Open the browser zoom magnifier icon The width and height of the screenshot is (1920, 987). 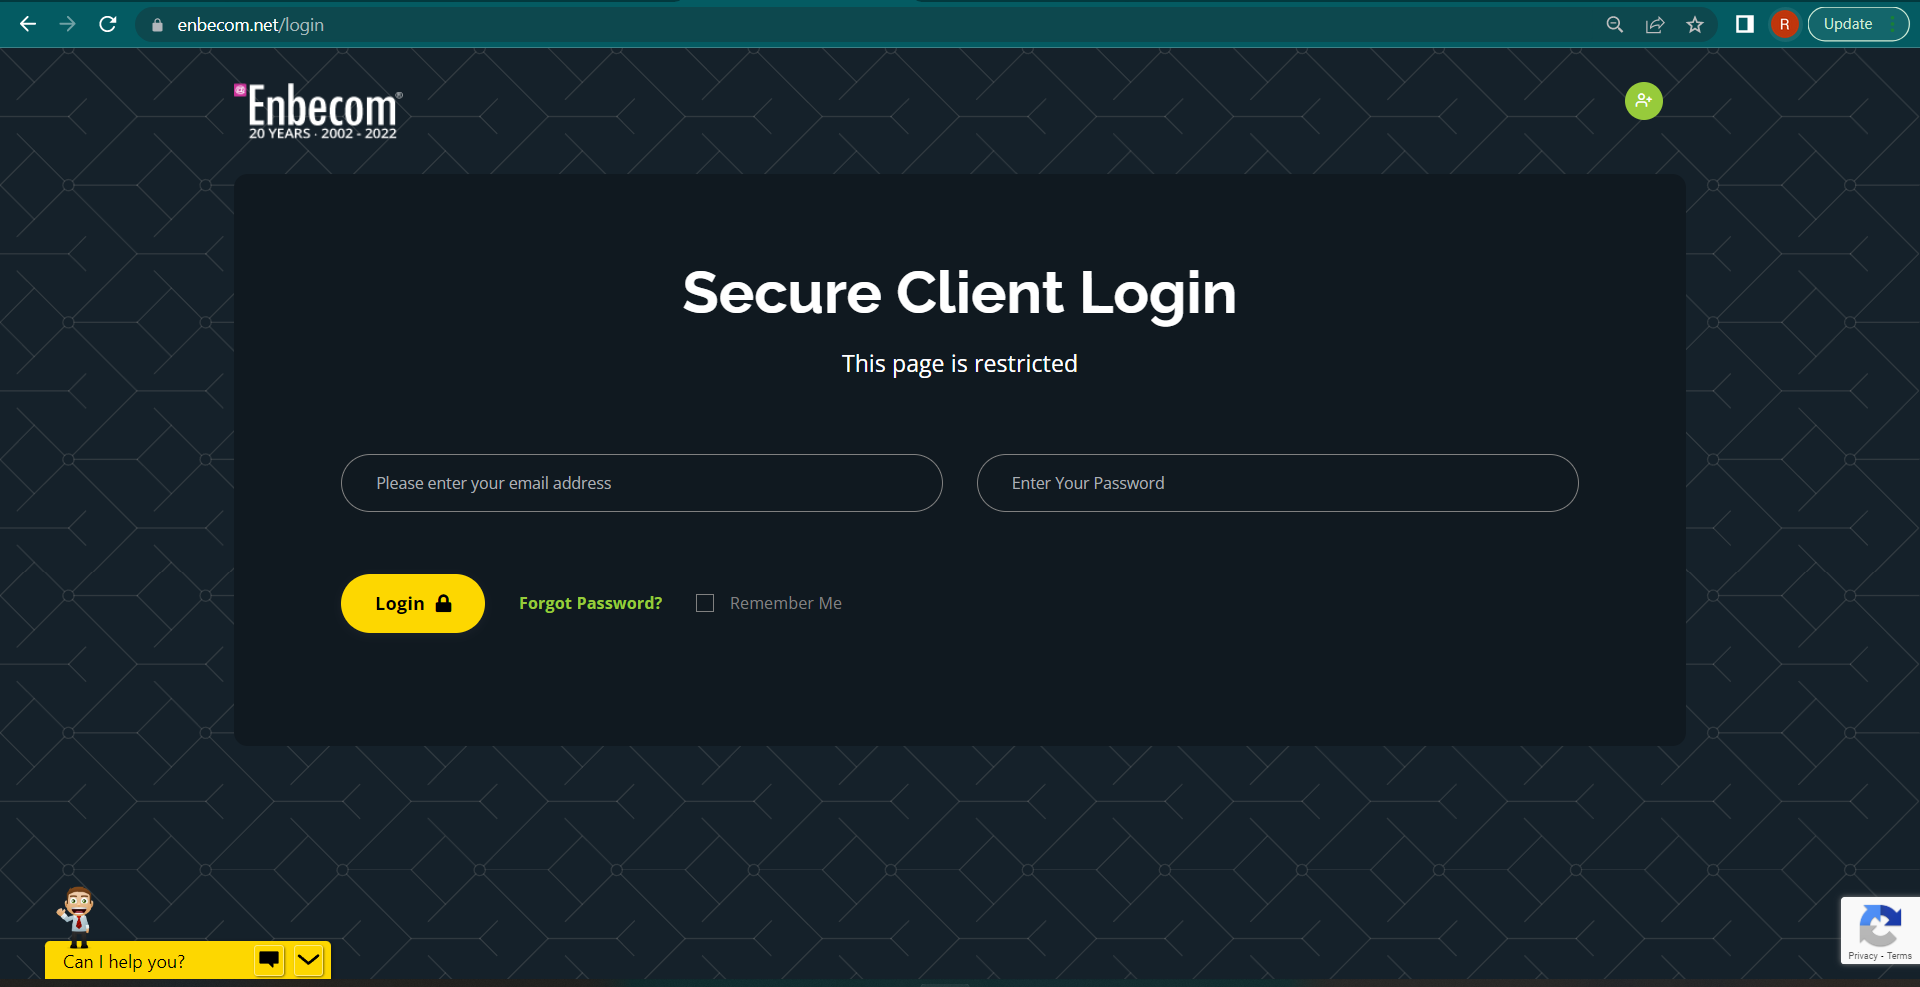(1614, 25)
